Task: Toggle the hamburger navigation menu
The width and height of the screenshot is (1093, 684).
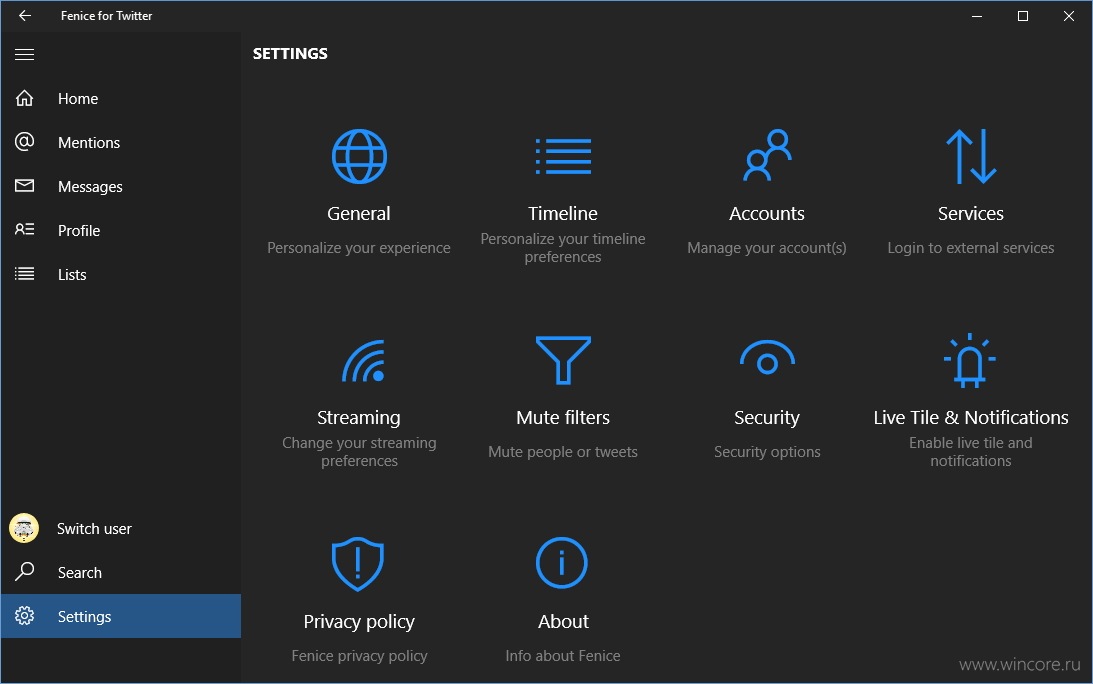Action: point(24,54)
